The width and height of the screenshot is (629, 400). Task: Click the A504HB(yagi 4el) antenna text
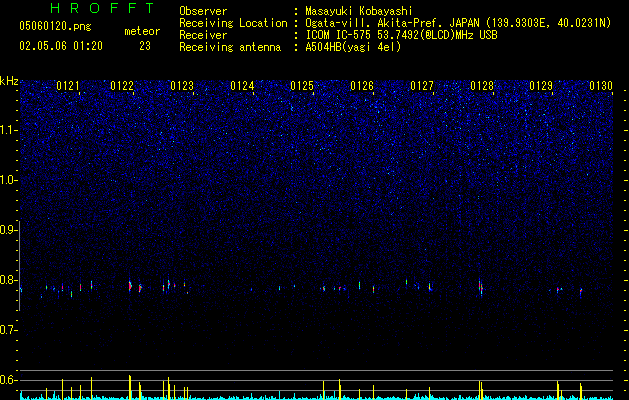pyautogui.click(x=353, y=47)
